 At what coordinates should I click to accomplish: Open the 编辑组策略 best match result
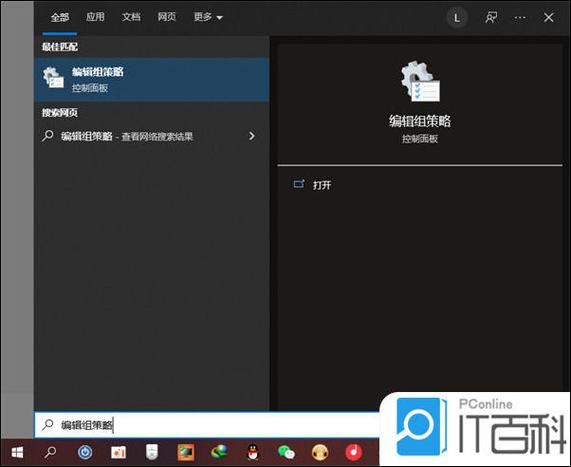pyautogui.click(x=152, y=79)
